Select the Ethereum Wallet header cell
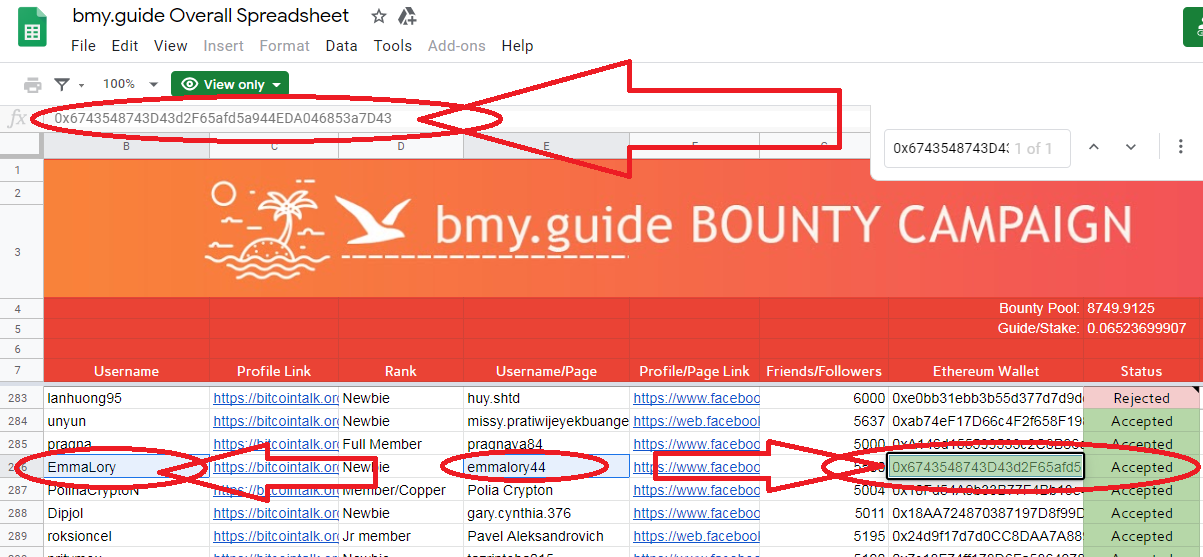This screenshot has height=557, width=1203. 986,371
